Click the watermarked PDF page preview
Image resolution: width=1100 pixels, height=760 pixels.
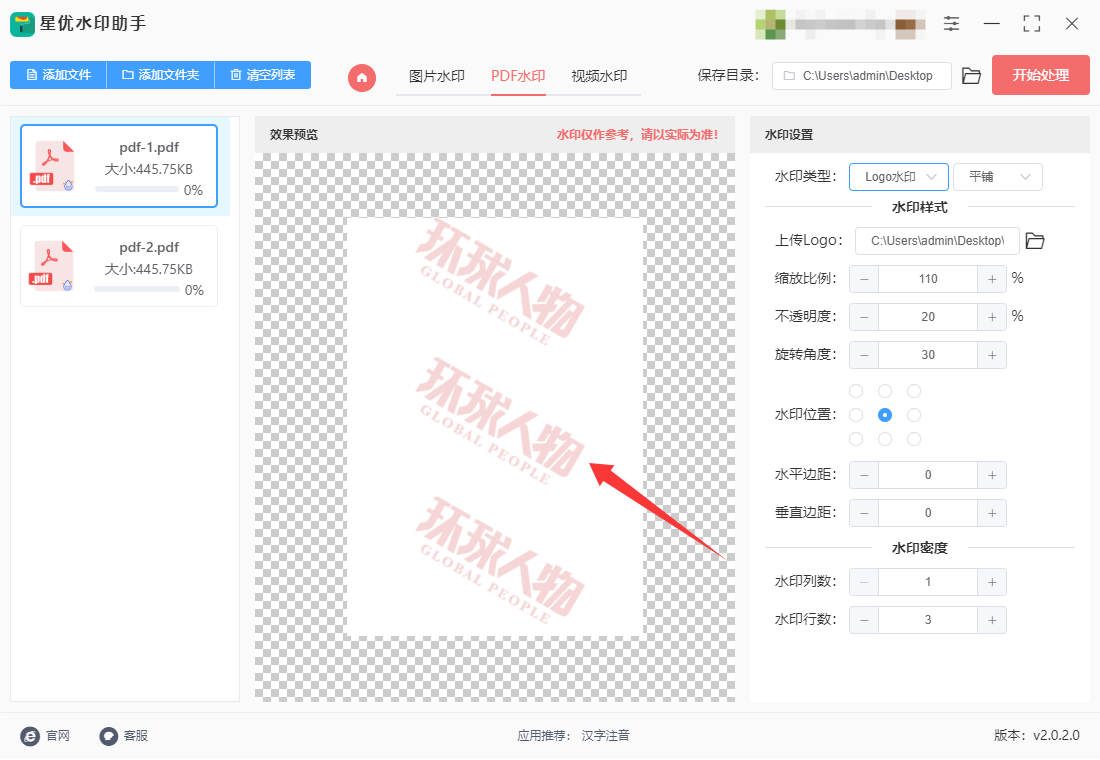(495, 427)
